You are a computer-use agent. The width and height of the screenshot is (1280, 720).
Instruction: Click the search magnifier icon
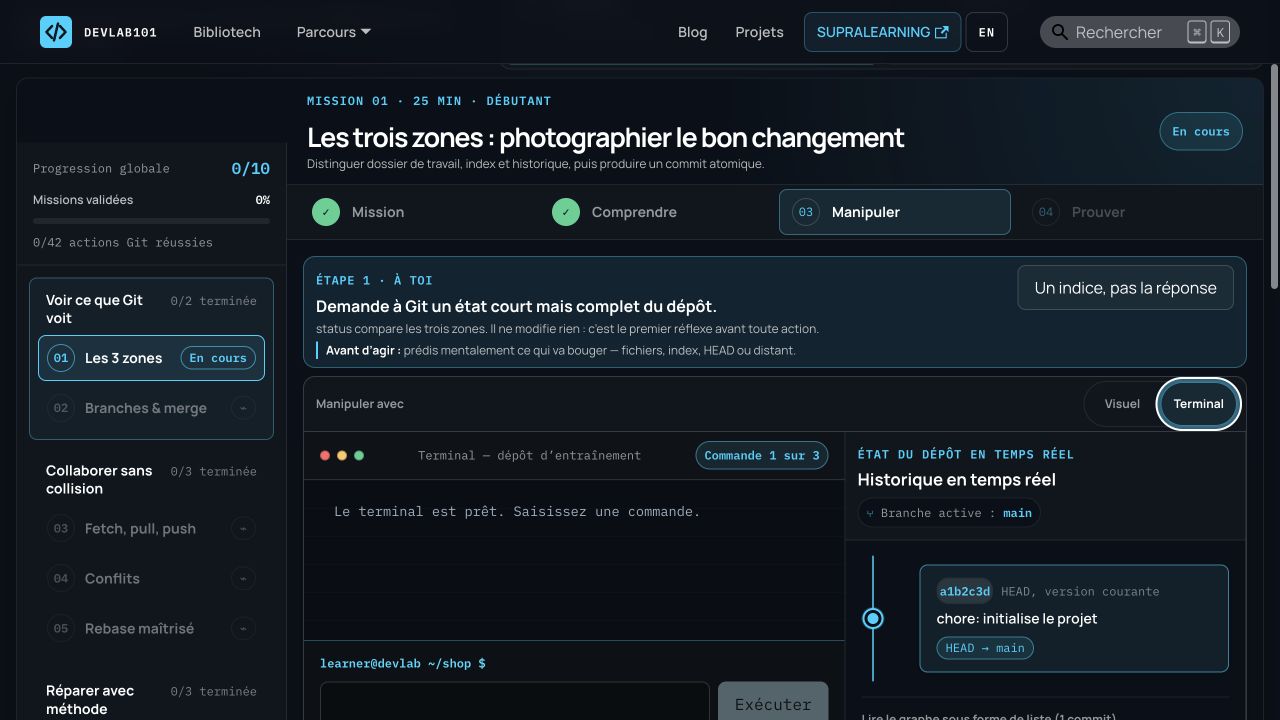[1060, 32]
